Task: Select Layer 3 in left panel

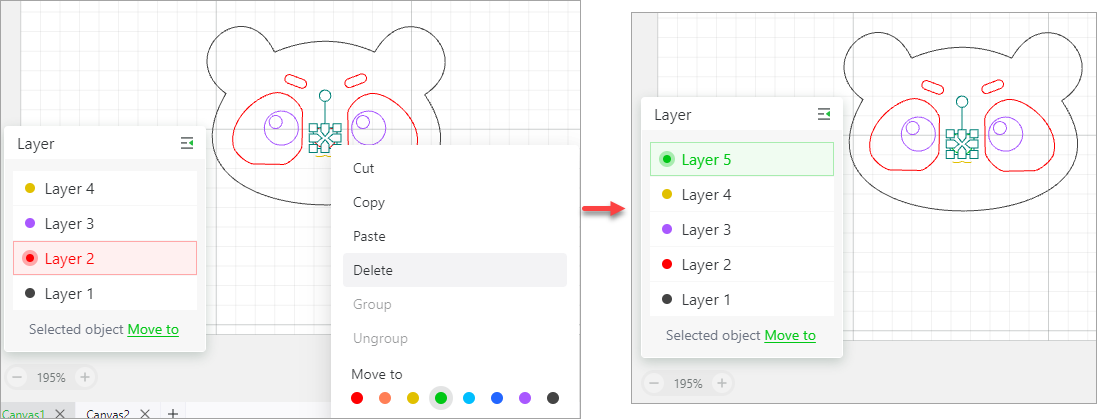Action: 105,224
